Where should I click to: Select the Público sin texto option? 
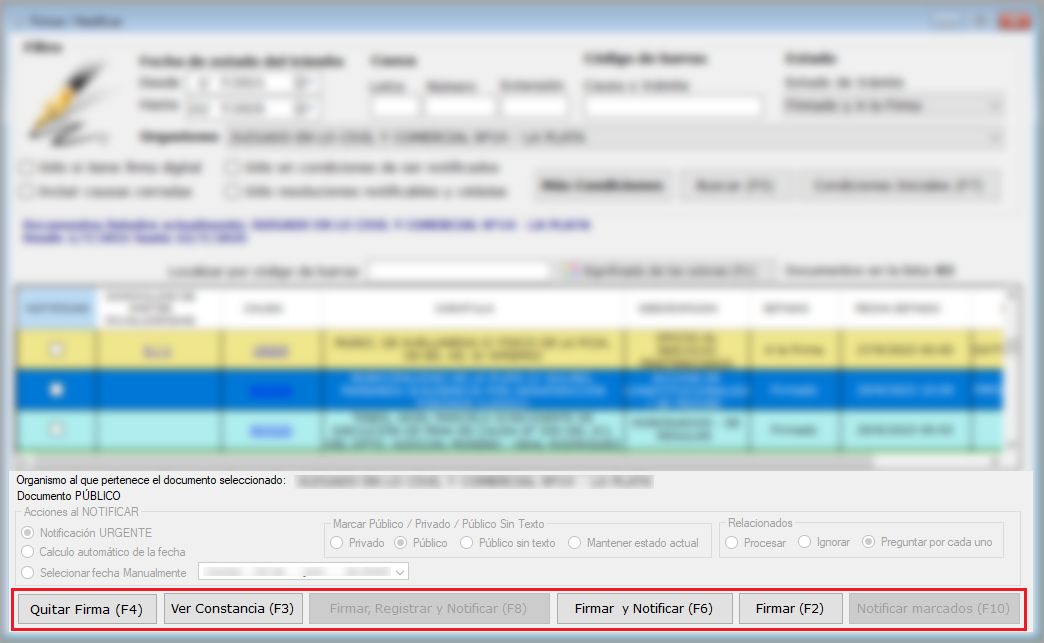[467, 543]
